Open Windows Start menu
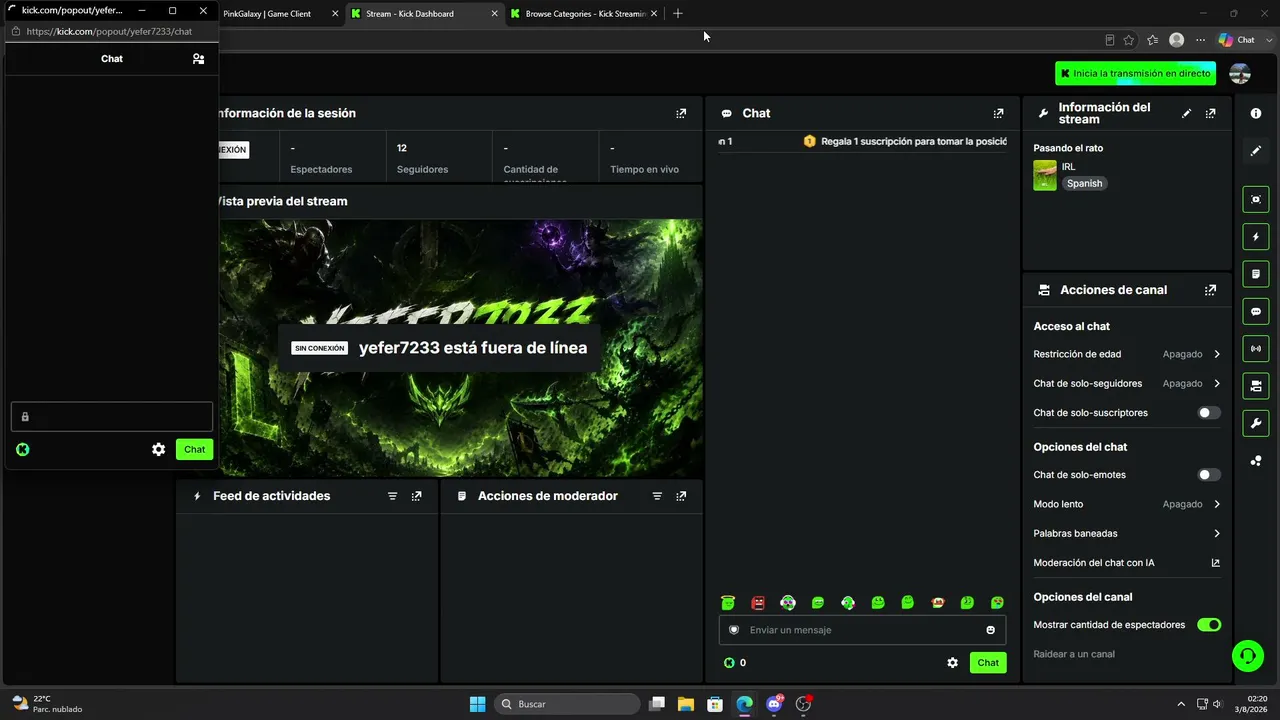 click(x=478, y=704)
